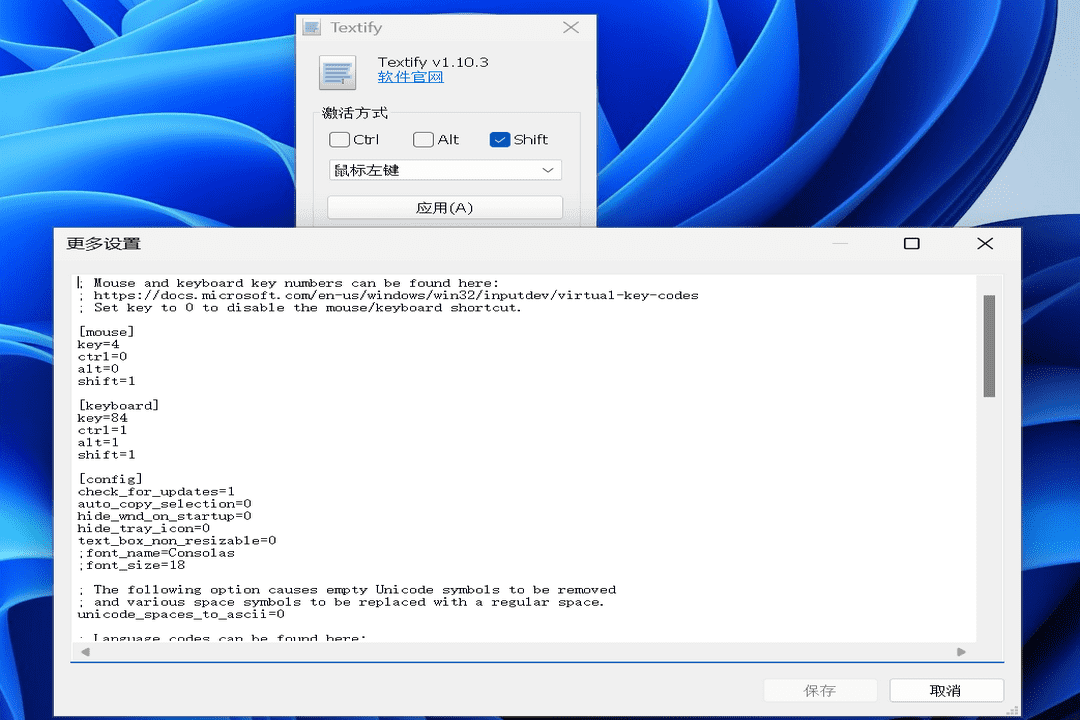
Task: Click the auto_copy_selection=0 line
Action: 165,504
